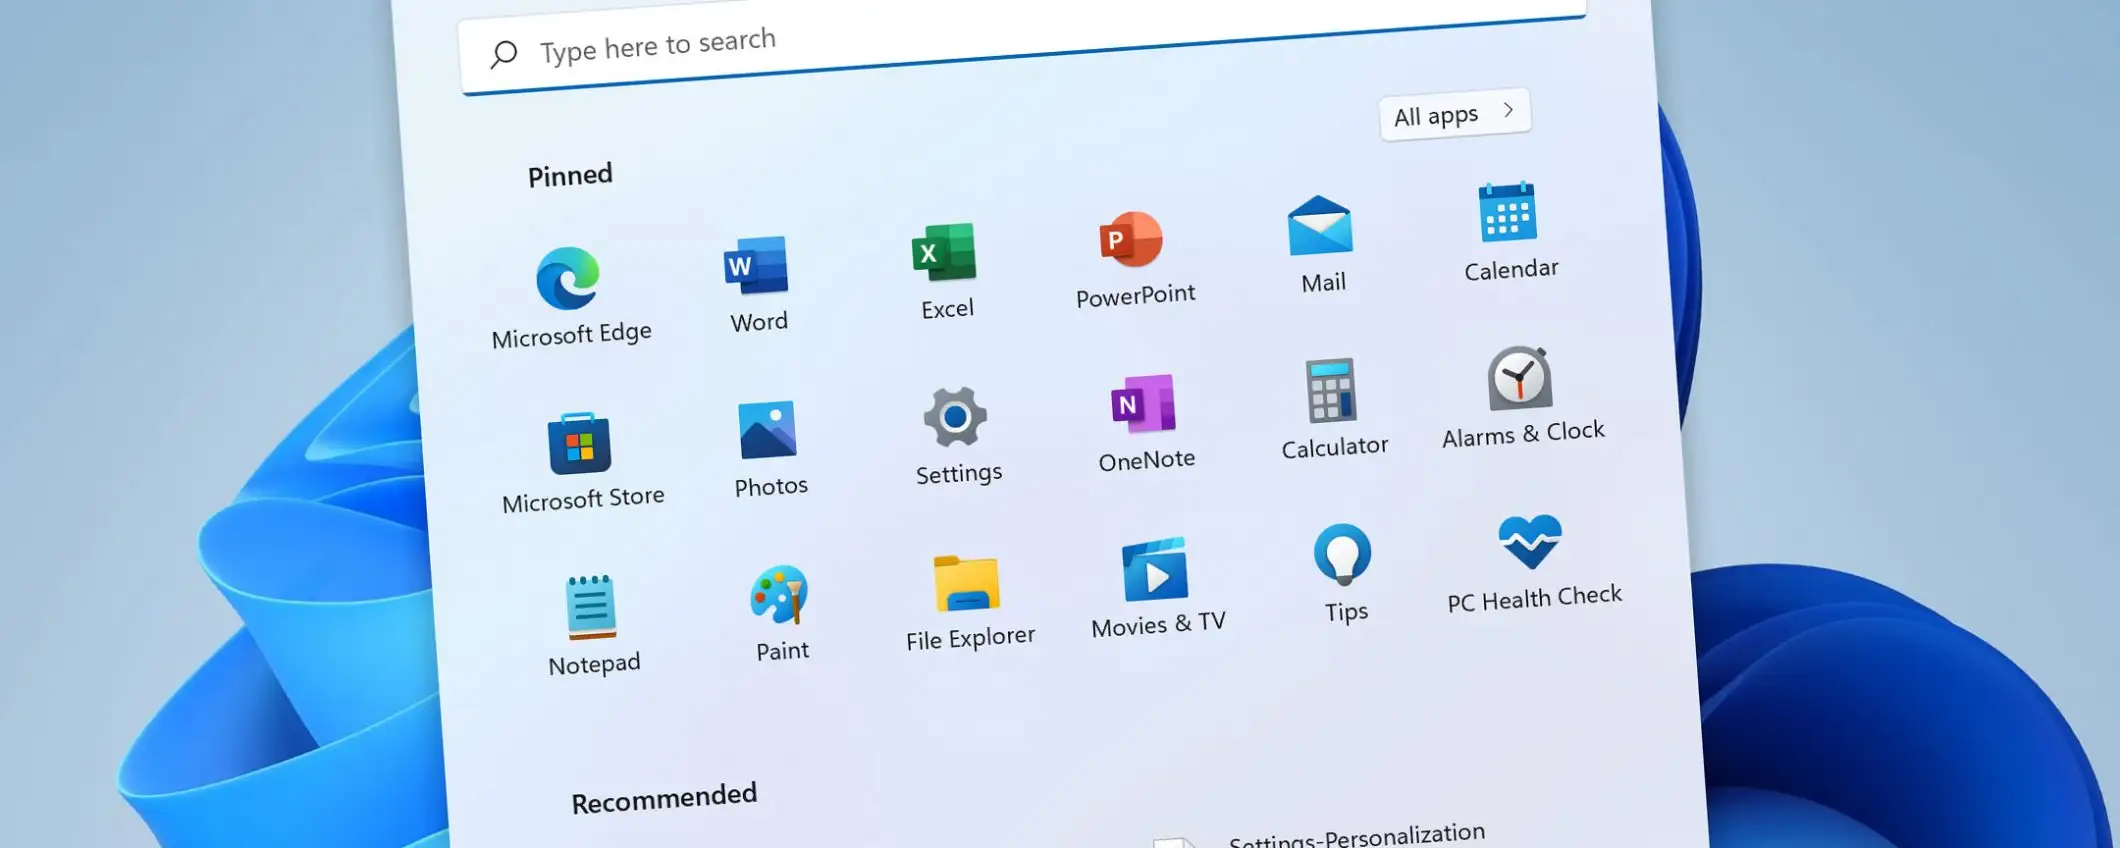The height and width of the screenshot is (848, 2120).
Task: Open the Tips lightbulb icon
Action: (1342, 554)
